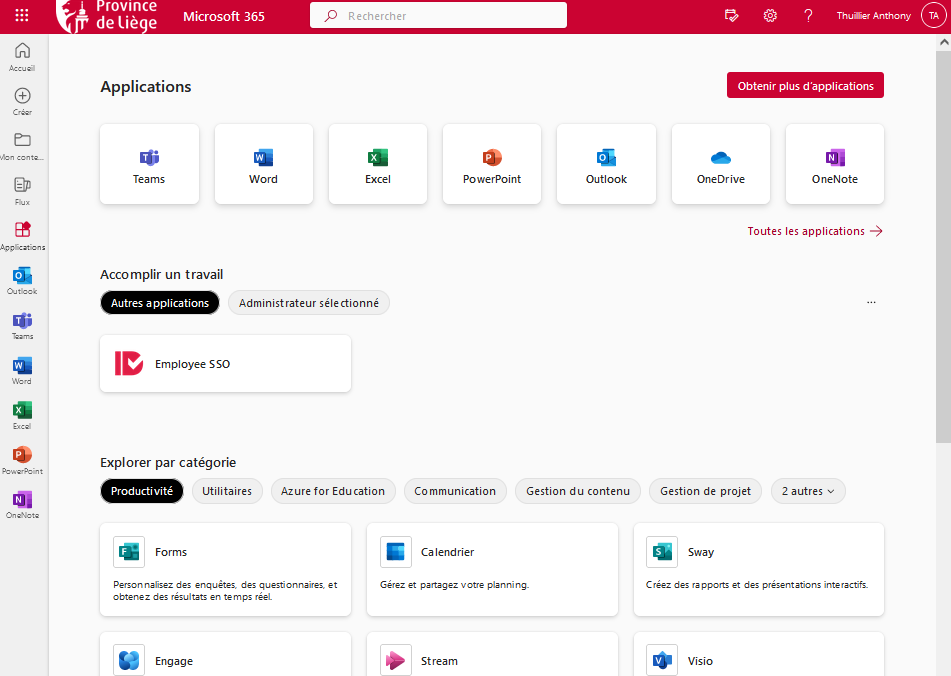This screenshot has height=676, width=951.
Task: Open Créer in the left sidebar
Action: [x=22, y=102]
